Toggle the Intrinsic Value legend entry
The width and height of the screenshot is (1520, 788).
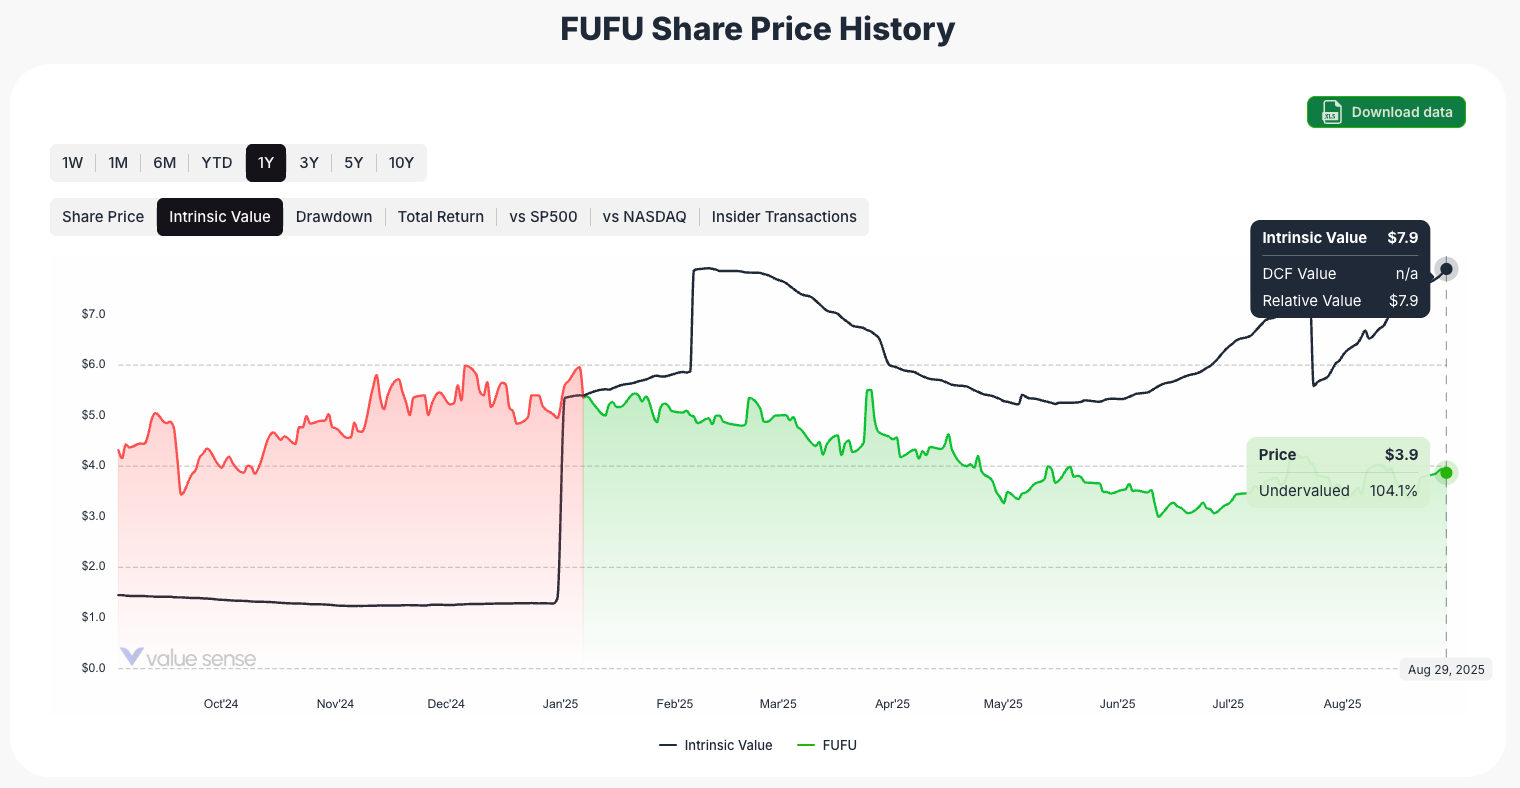[716, 745]
